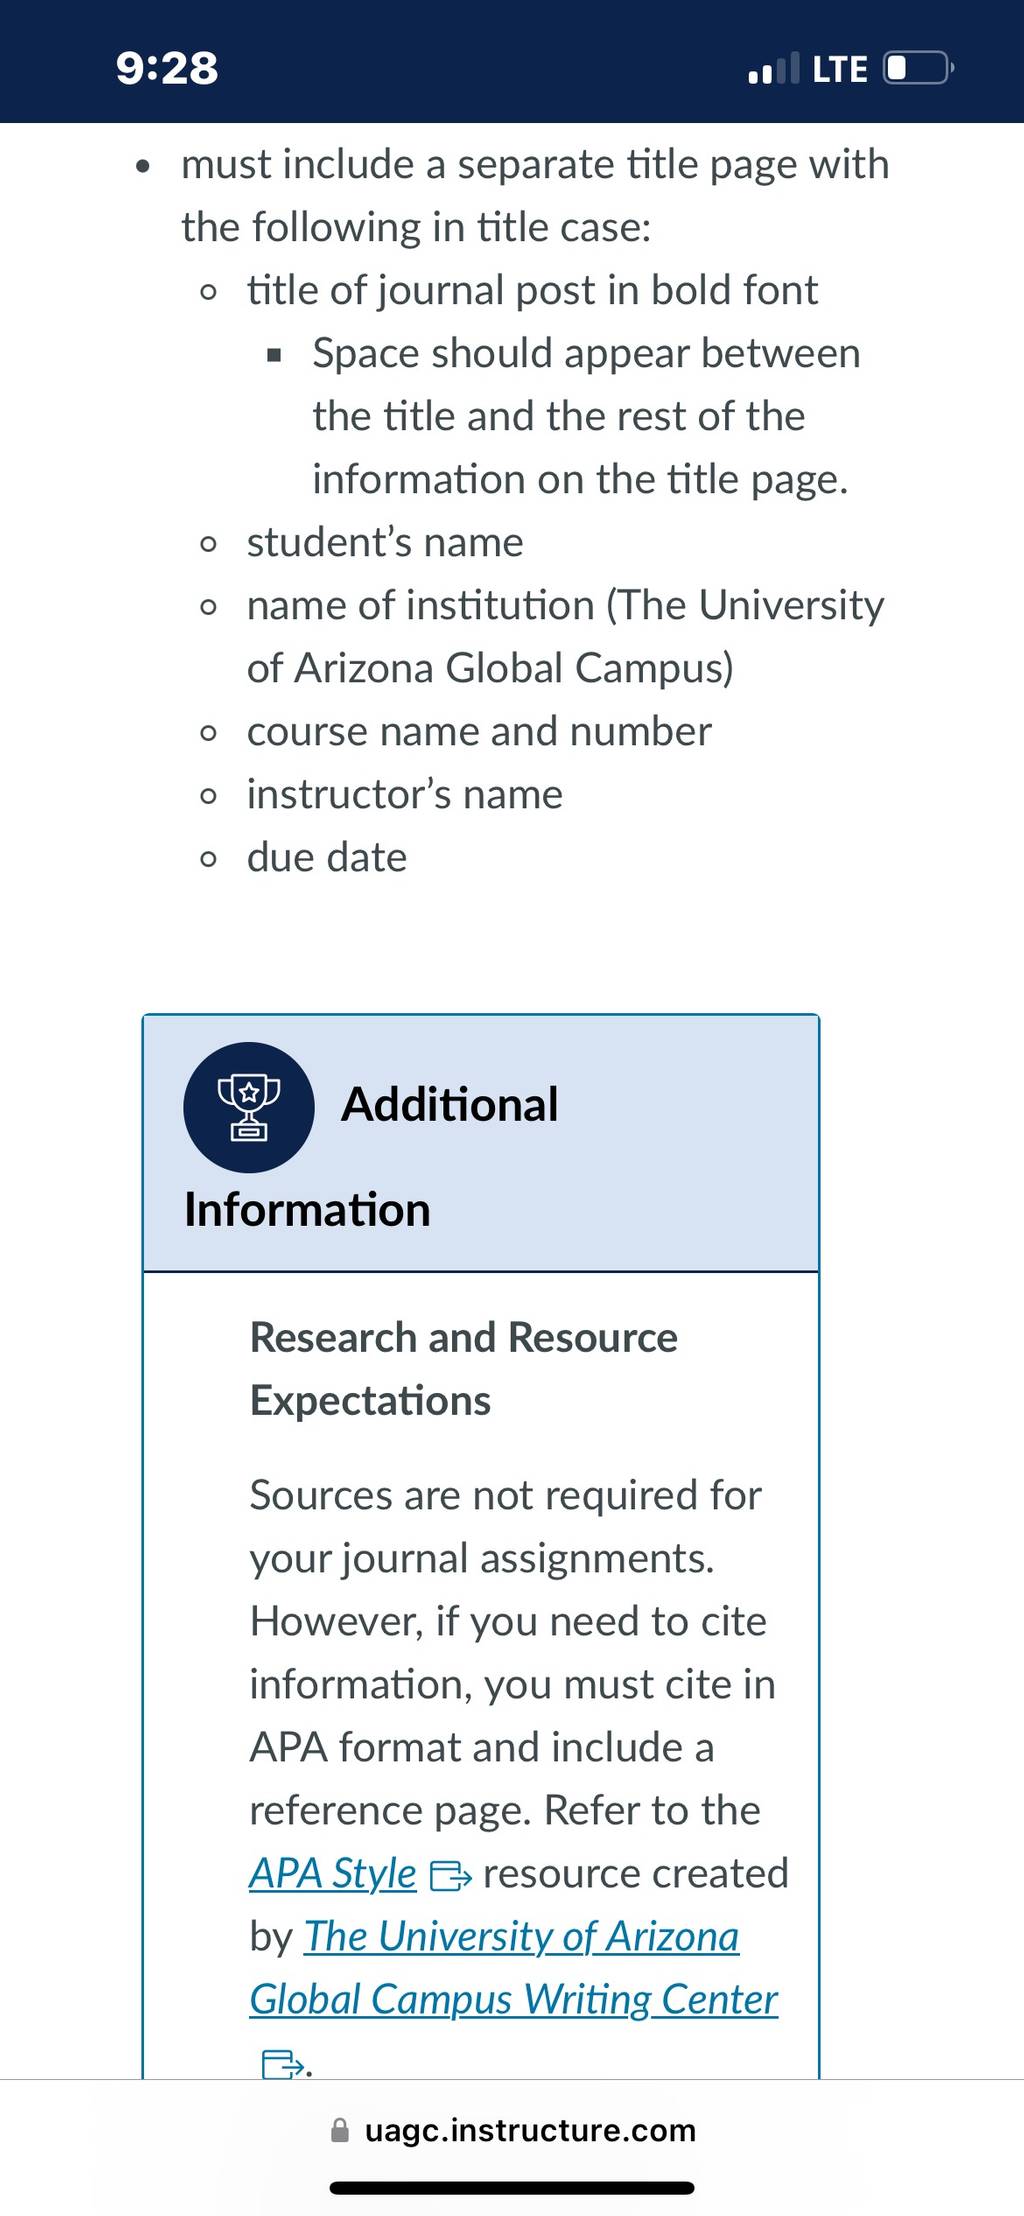Open Global Campus Writing Center link text
The image size is (1024, 2216).
click(x=513, y=1999)
